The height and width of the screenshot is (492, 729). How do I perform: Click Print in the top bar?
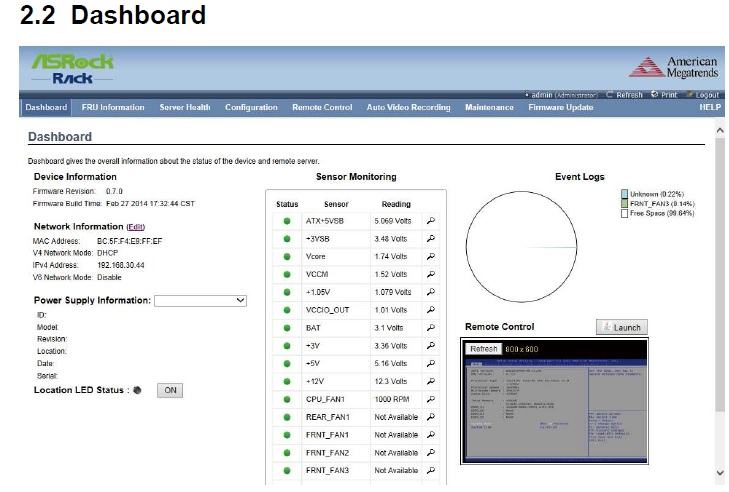(x=664, y=94)
